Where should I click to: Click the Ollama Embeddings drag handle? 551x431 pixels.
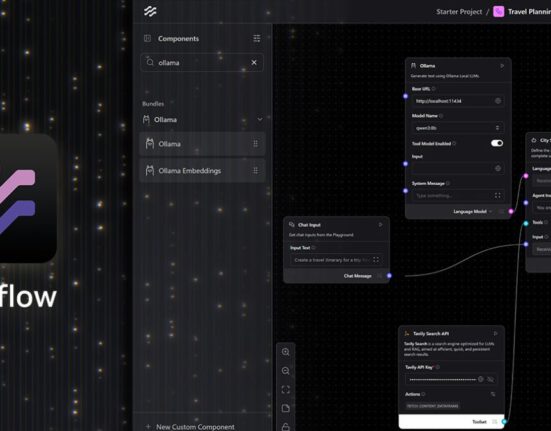pyautogui.click(x=255, y=171)
